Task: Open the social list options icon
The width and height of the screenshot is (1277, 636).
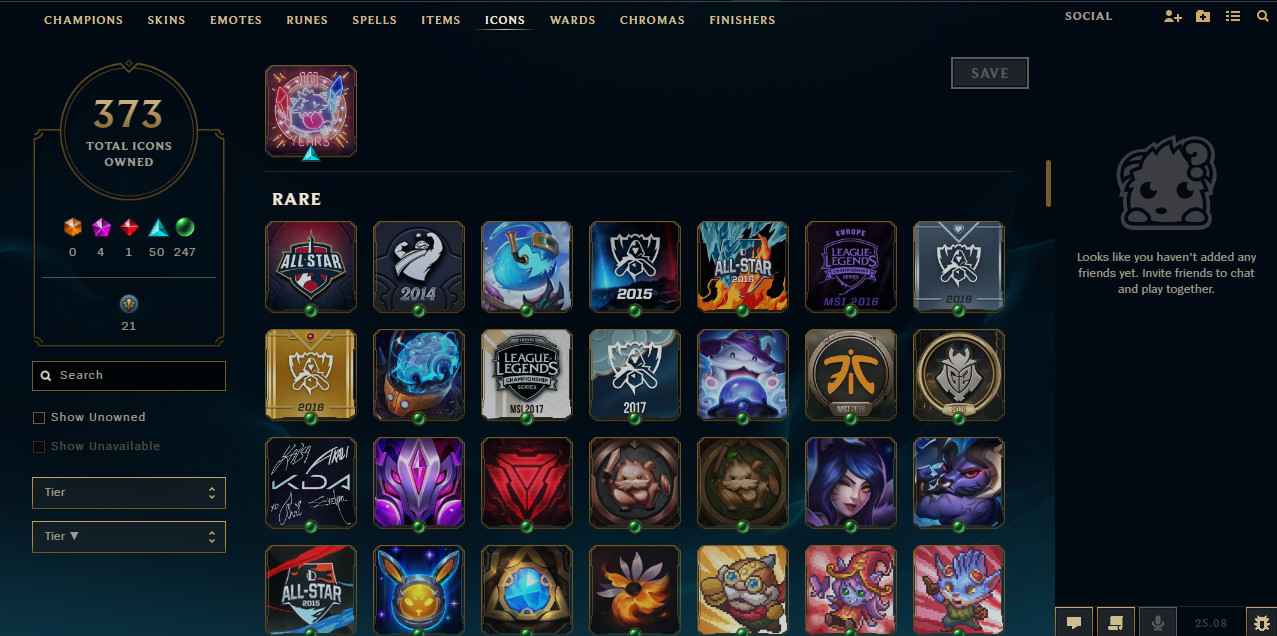Action: click(1233, 17)
